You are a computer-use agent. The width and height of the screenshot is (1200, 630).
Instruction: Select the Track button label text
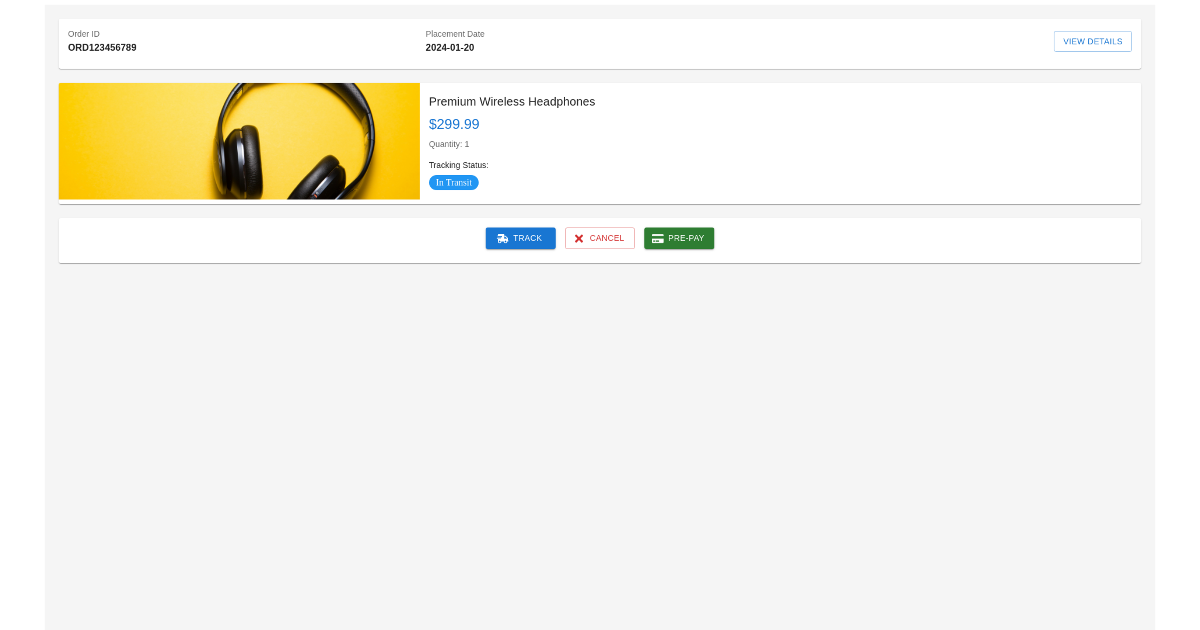pos(527,239)
